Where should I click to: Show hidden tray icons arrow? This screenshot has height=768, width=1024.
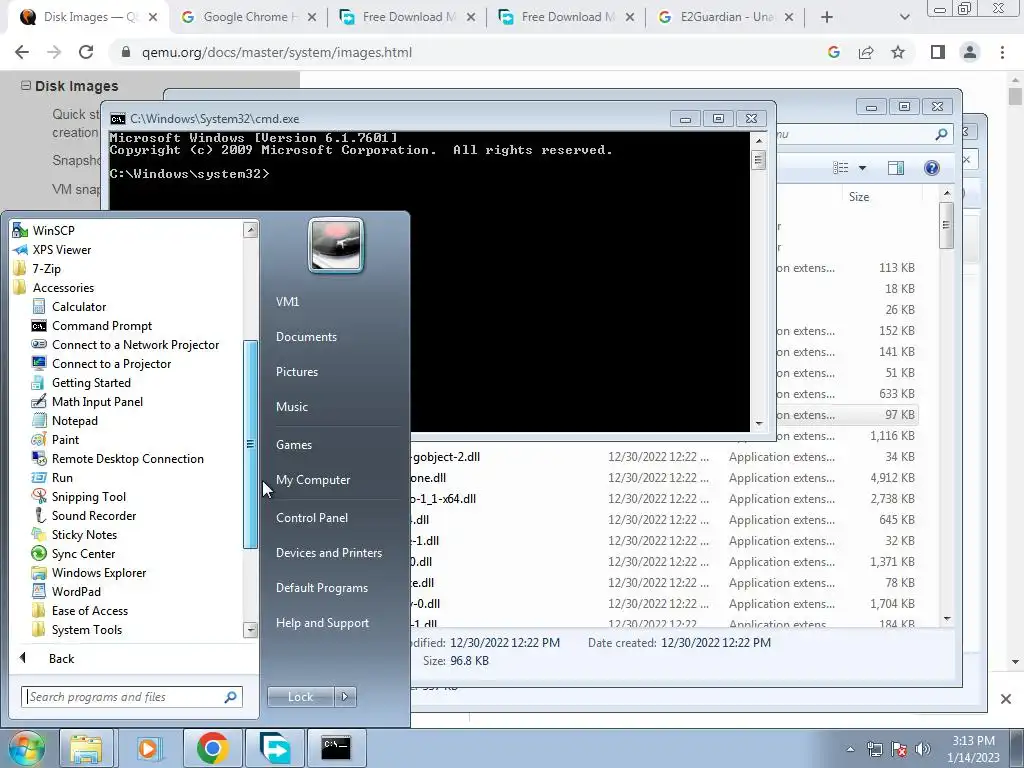[x=850, y=749]
